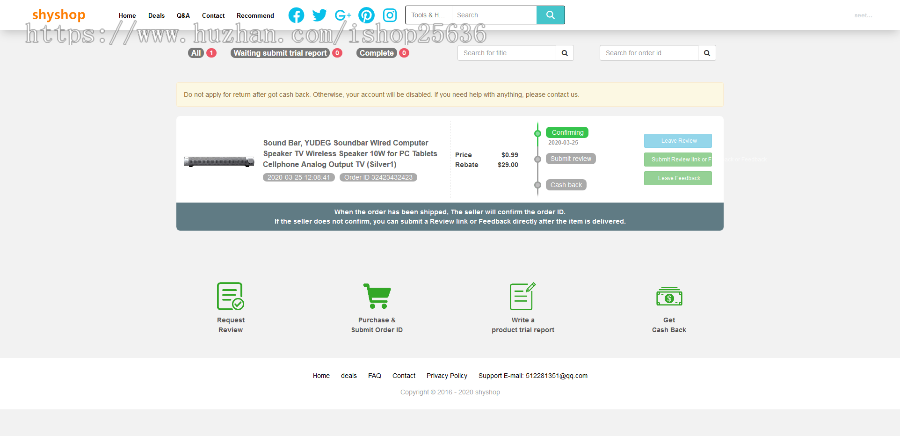The width and height of the screenshot is (900, 436).
Task: Click the teal header search button
Action: click(x=550, y=15)
